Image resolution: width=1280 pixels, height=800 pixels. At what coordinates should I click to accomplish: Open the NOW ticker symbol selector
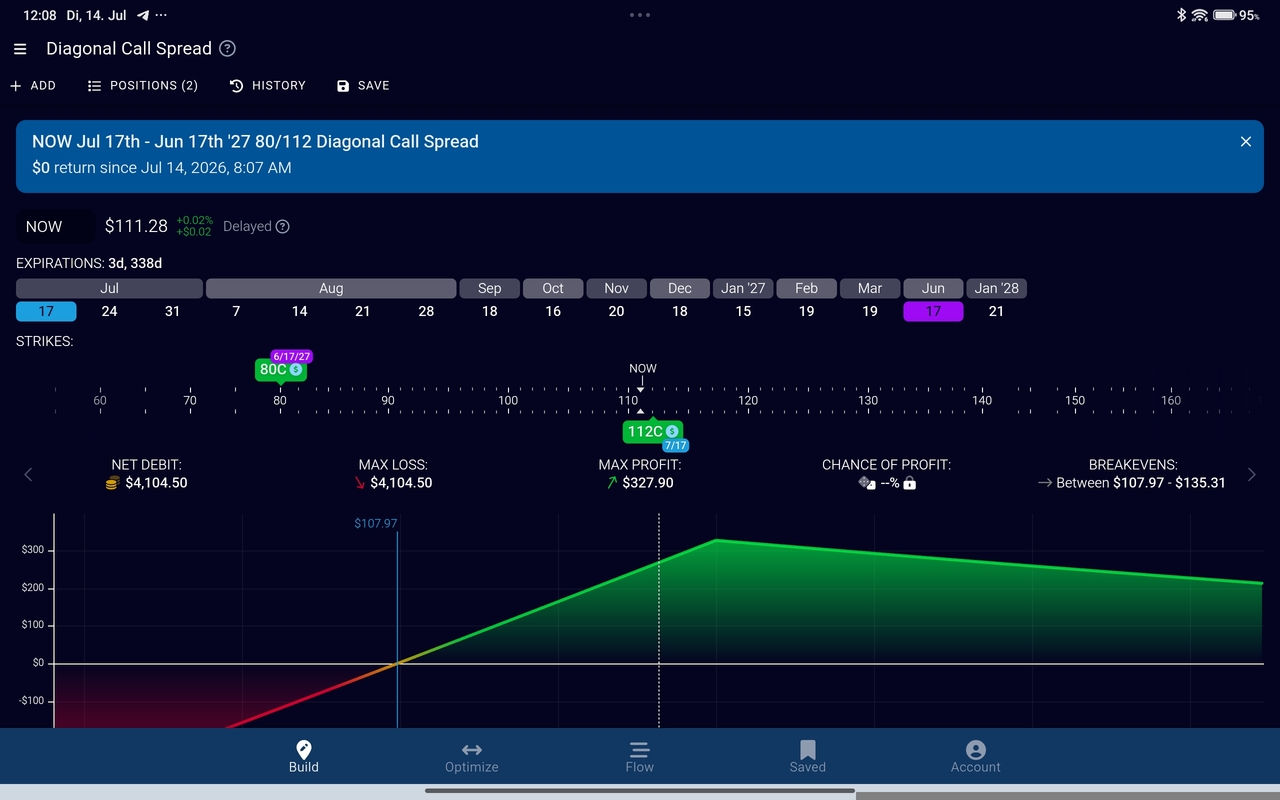[55, 227]
